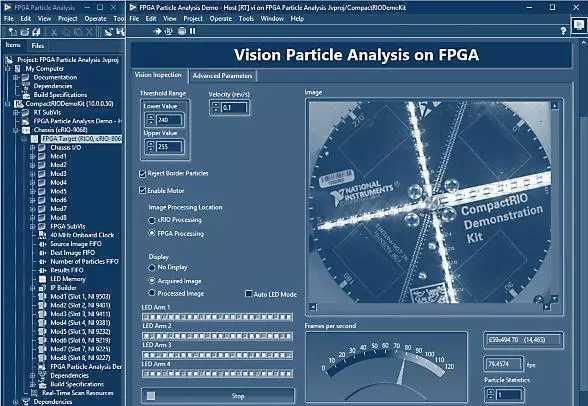Select Mod8 (Slot 8, NI 9227) module
The height and width of the screenshot is (406, 588).
click(x=80, y=358)
